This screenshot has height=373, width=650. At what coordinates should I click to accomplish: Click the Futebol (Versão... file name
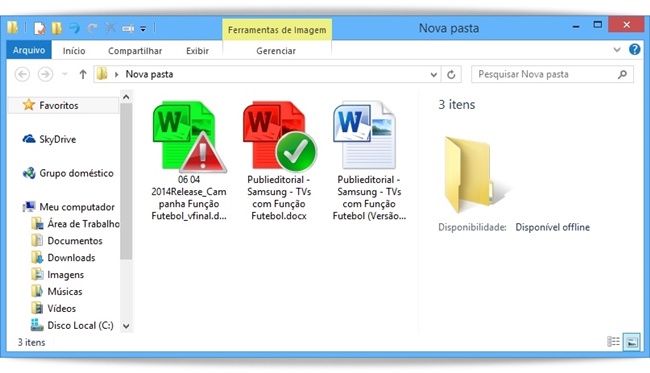(369, 198)
